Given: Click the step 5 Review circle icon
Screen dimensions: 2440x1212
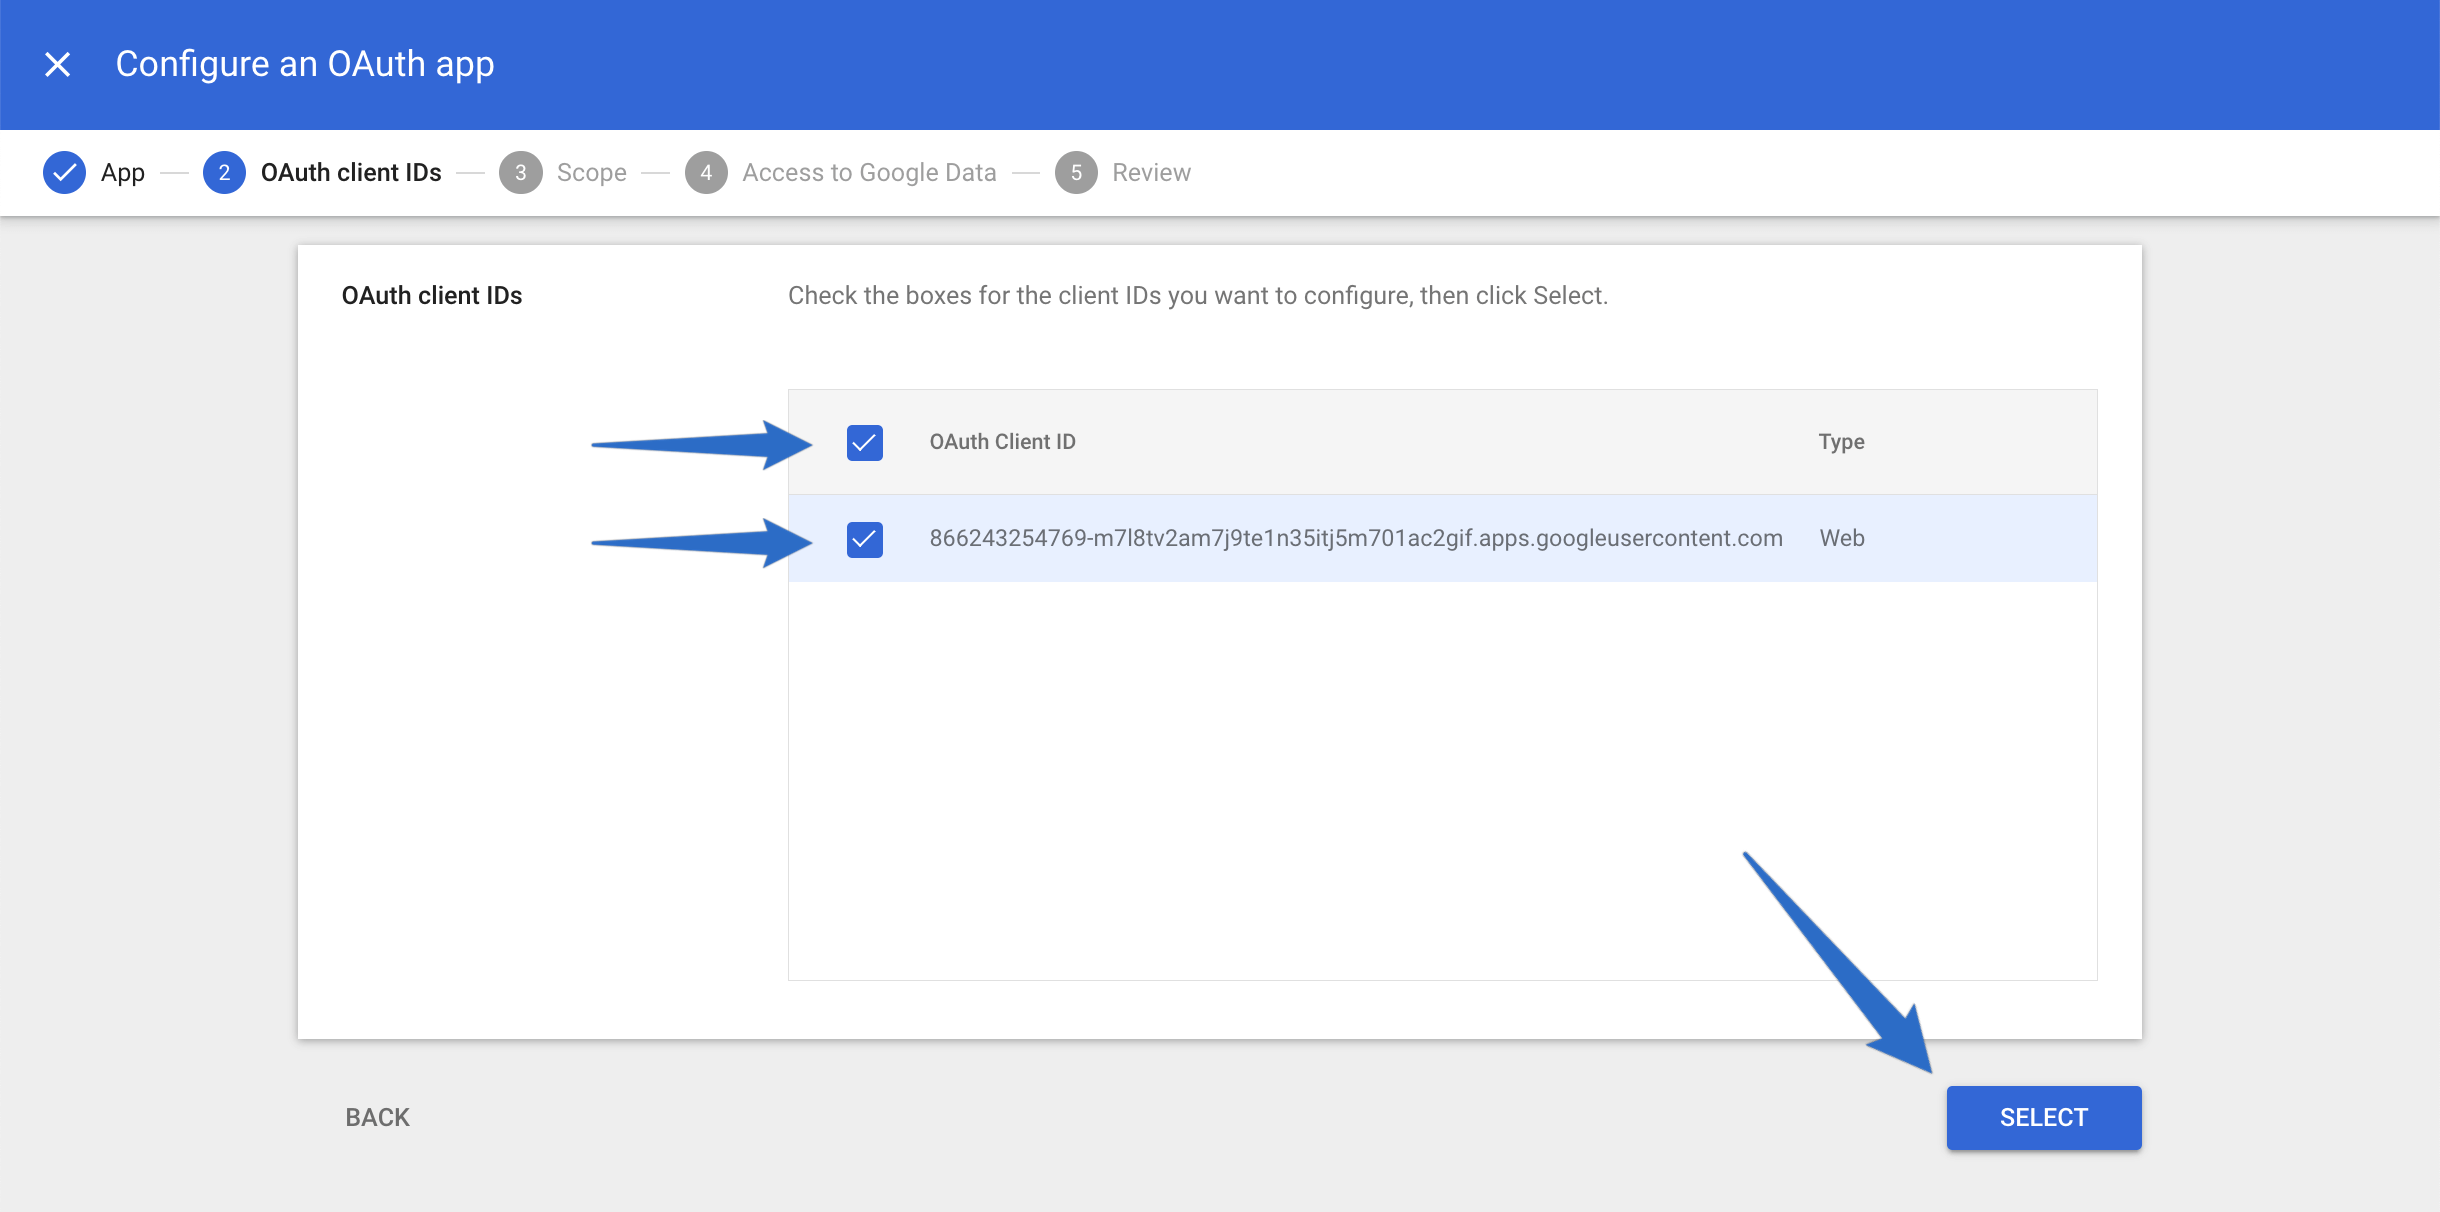Looking at the screenshot, I should tap(1076, 173).
